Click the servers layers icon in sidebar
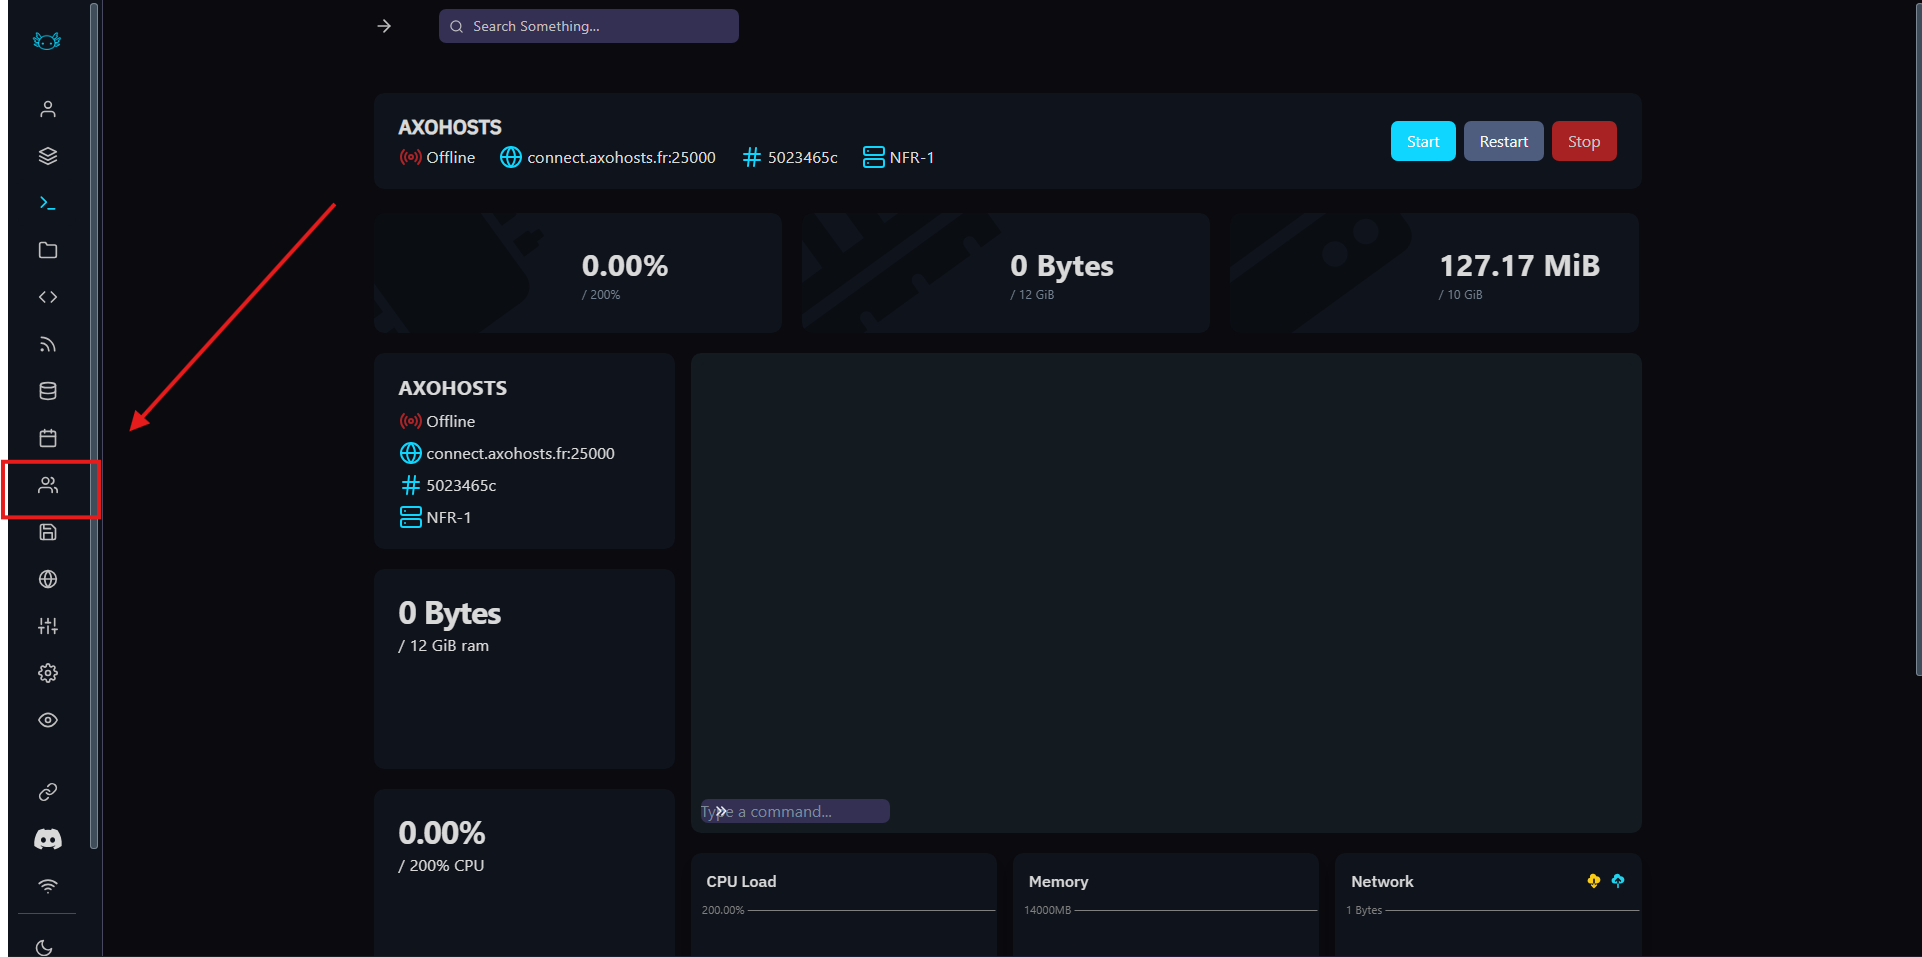Viewport: 1922px width, 957px height. point(47,156)
